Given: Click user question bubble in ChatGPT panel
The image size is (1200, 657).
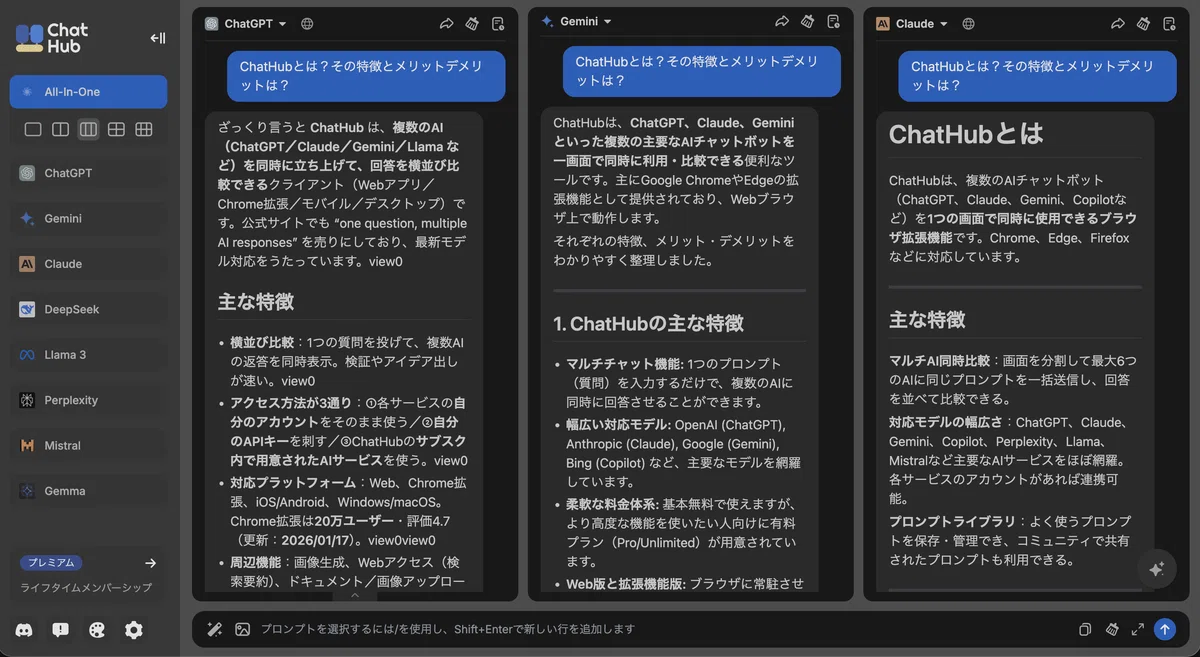Looking at the screenshot, I should (366, 76).
